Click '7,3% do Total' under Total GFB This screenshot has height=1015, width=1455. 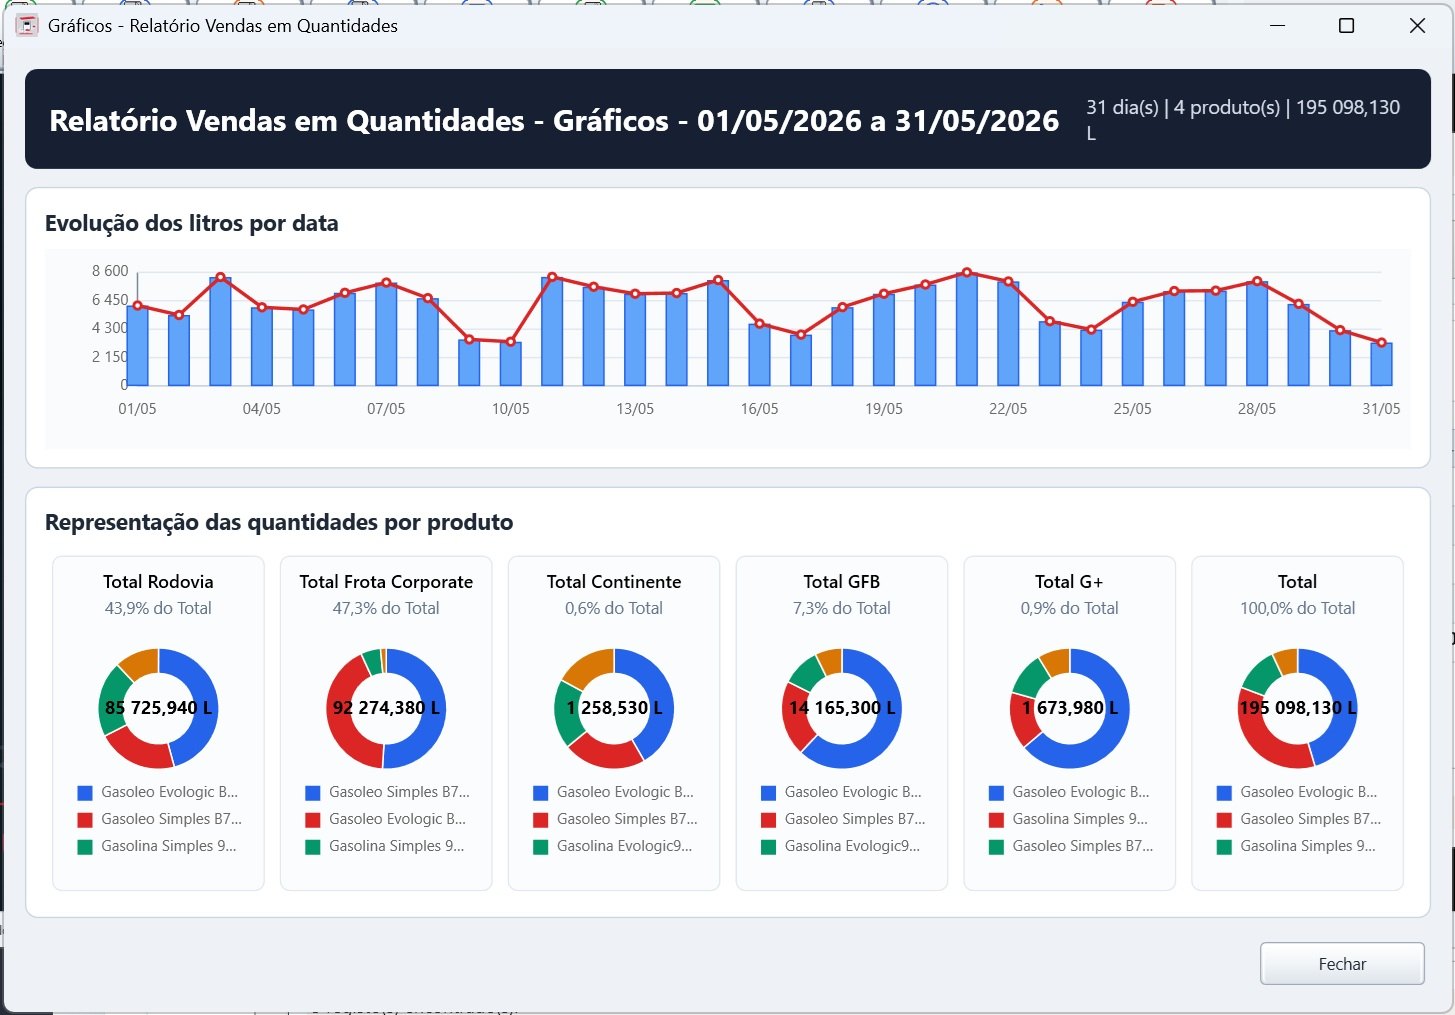tap(842, 608)
